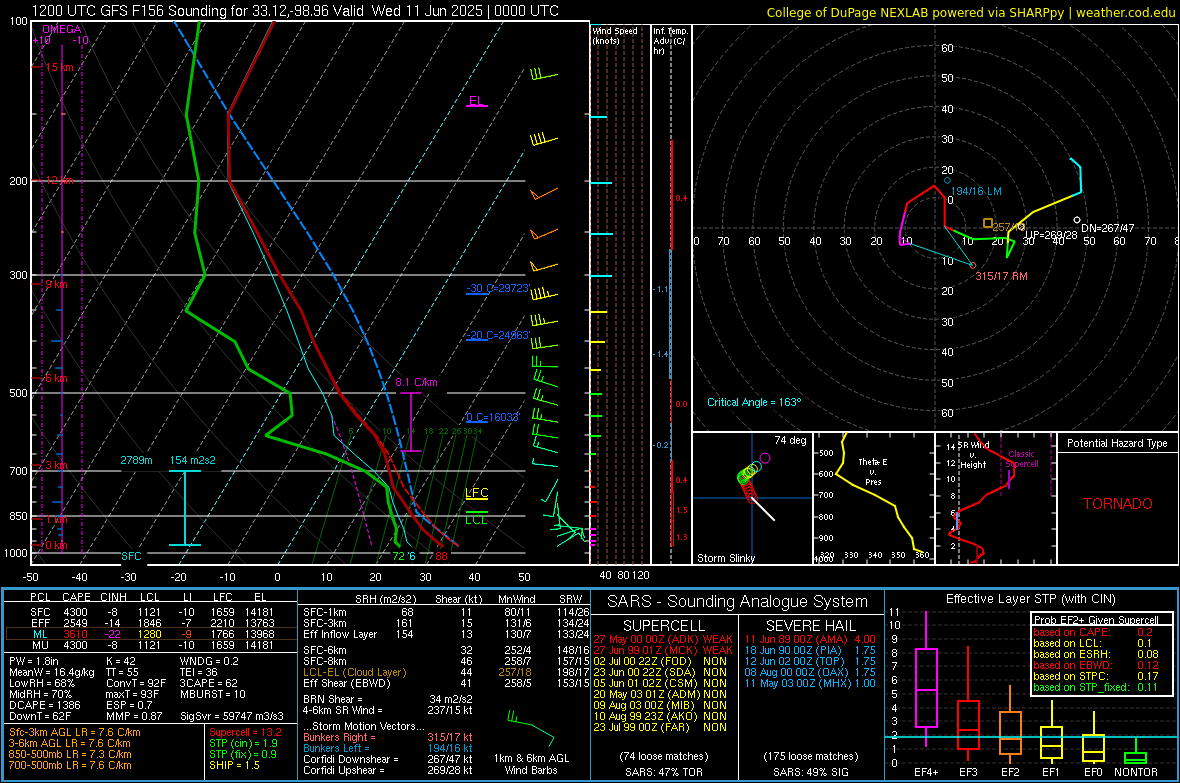Select the '154 m2s2' inflow SRH label
Image resolution: width=1180 pixels, height=783 pixels.
coord(193,460)
